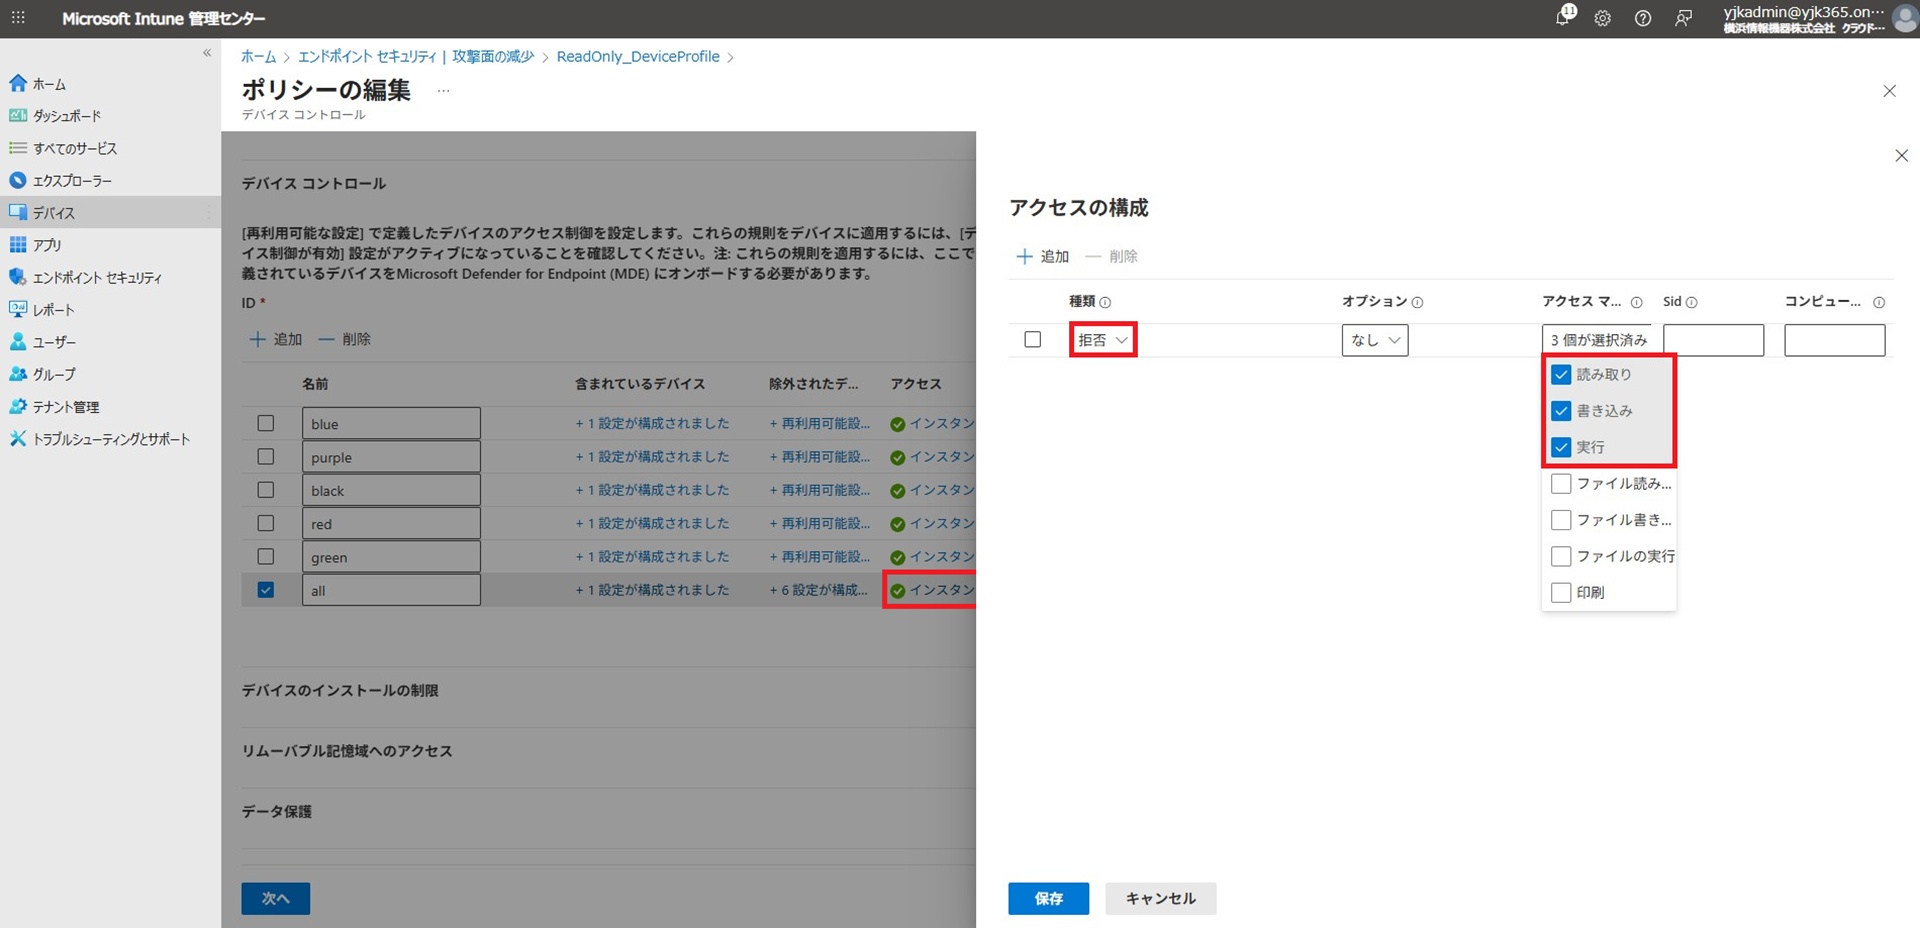Click 削除 under ID section
The image size is (1920, 928).
(345, 340)
